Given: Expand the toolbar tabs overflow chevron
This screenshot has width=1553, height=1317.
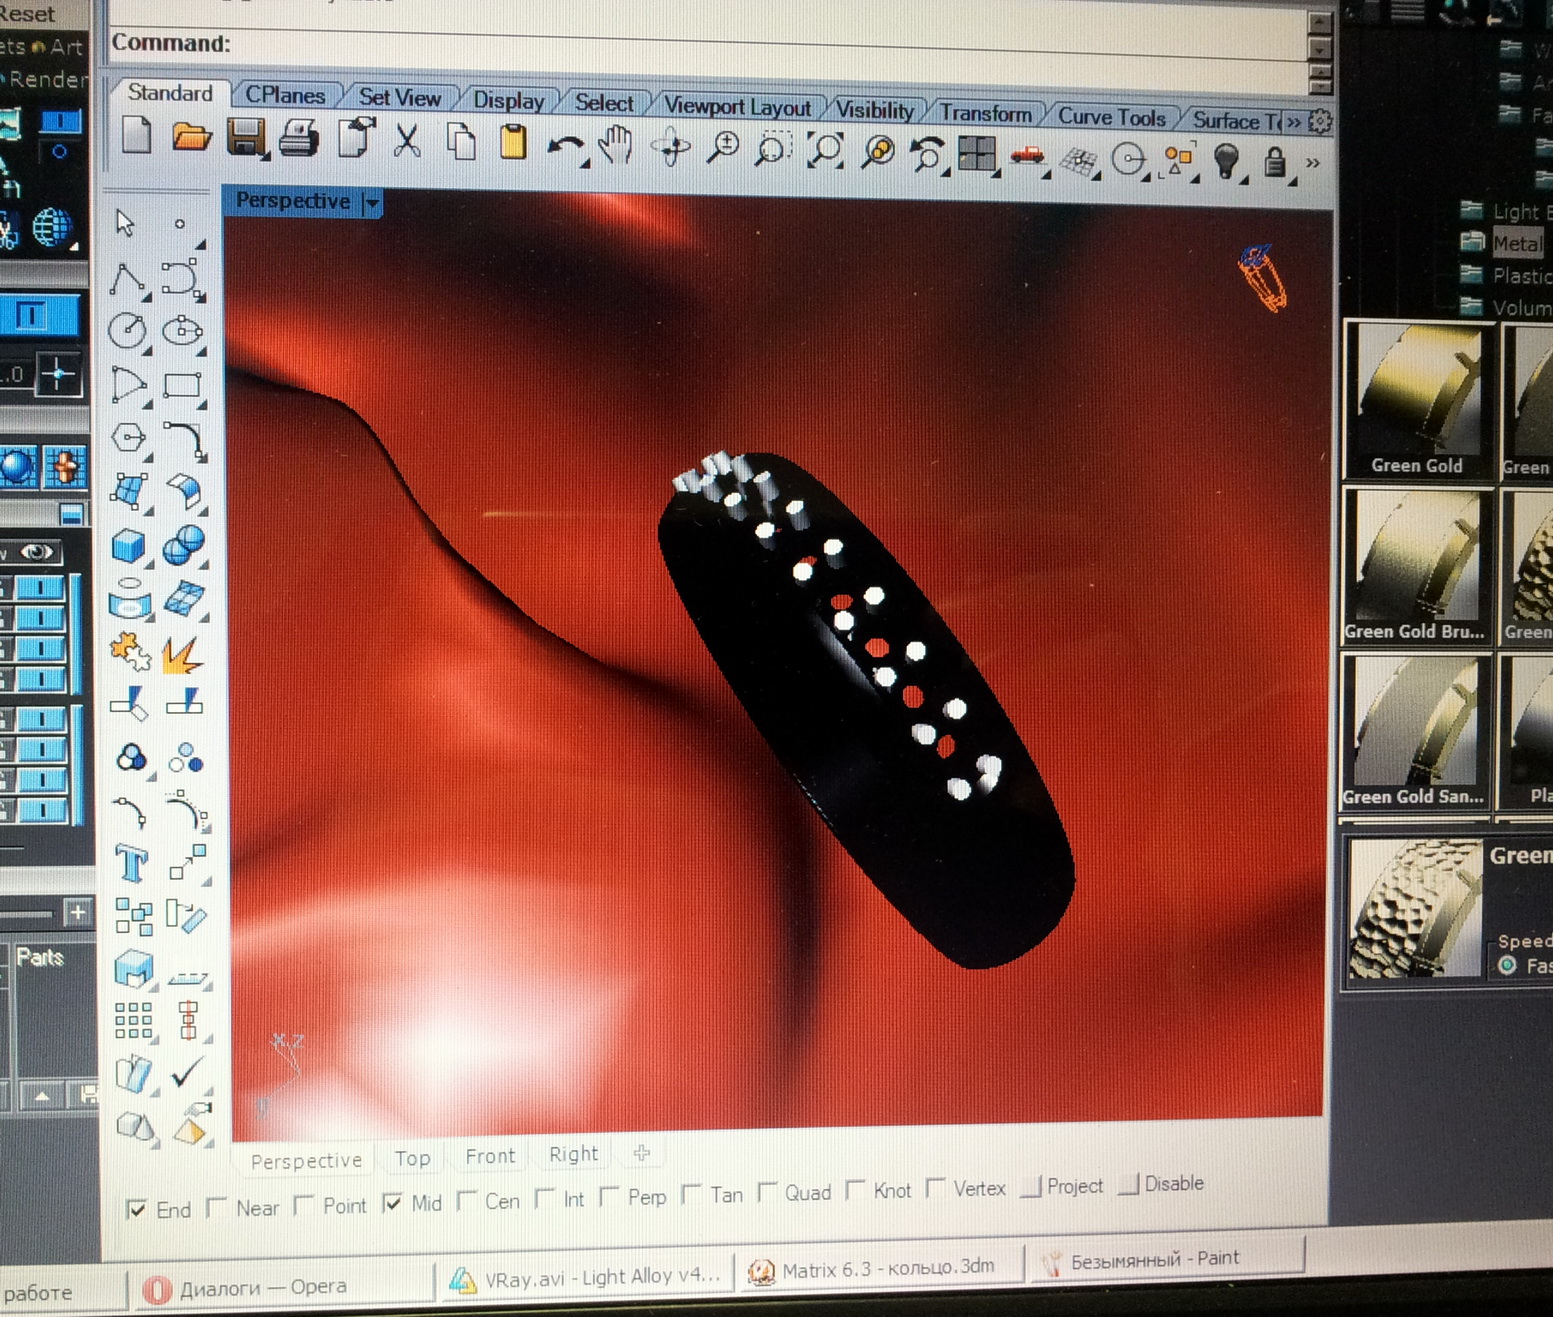Looking at the screenshot, I should [1294, 122].
